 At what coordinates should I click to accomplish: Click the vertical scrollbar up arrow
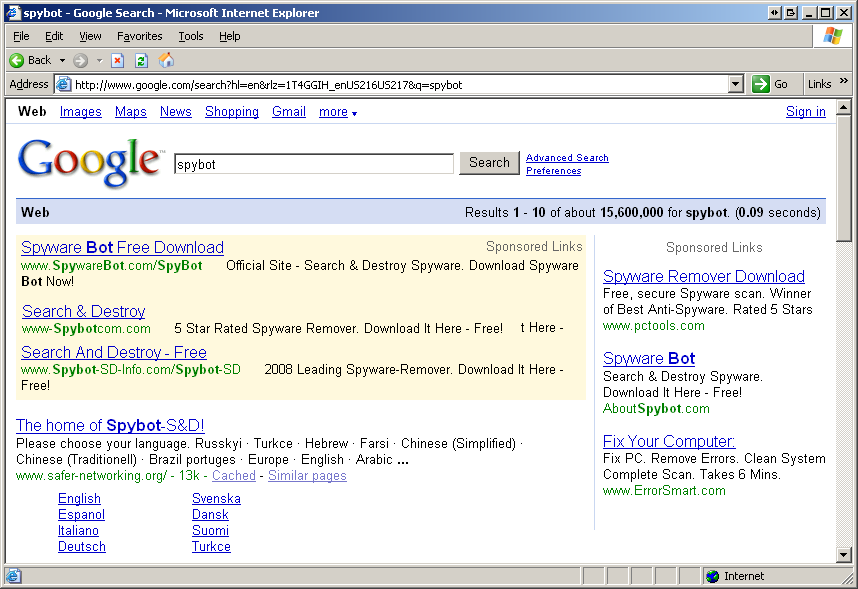(844, 107)
